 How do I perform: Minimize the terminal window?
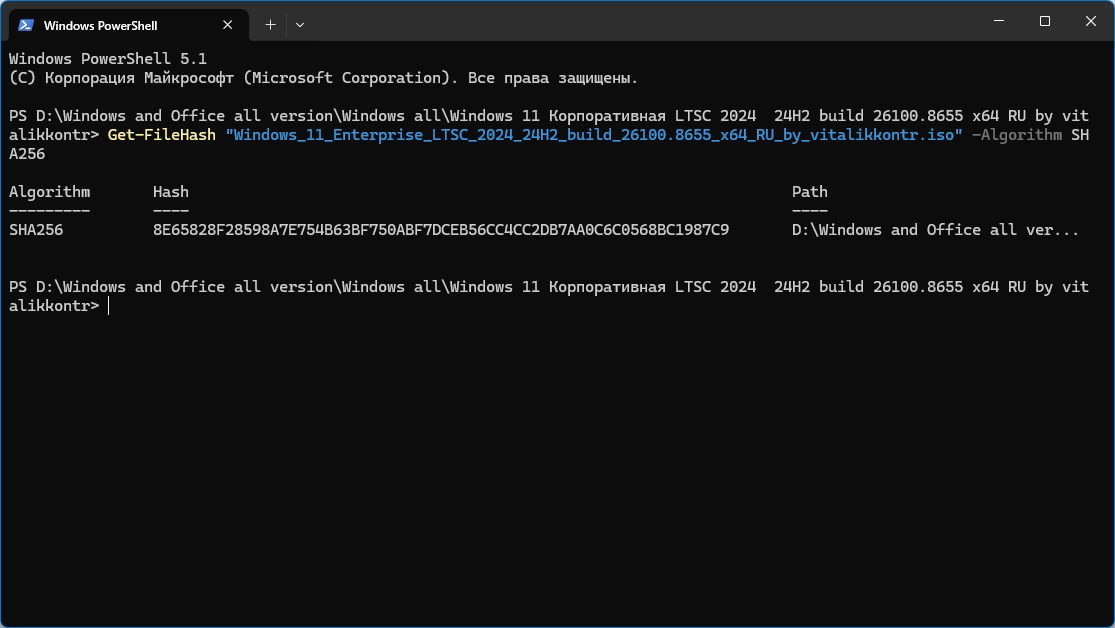[x=999, y=21]
